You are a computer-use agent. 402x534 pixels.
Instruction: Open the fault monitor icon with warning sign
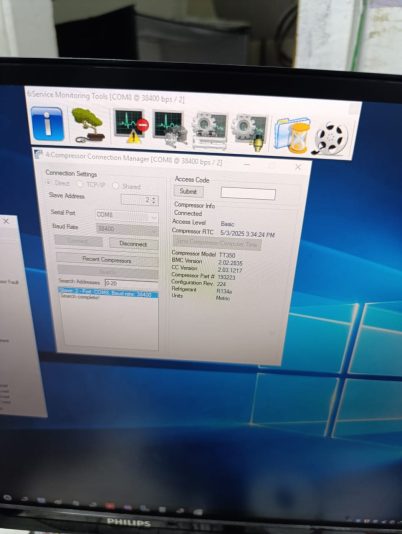(131, 127)
